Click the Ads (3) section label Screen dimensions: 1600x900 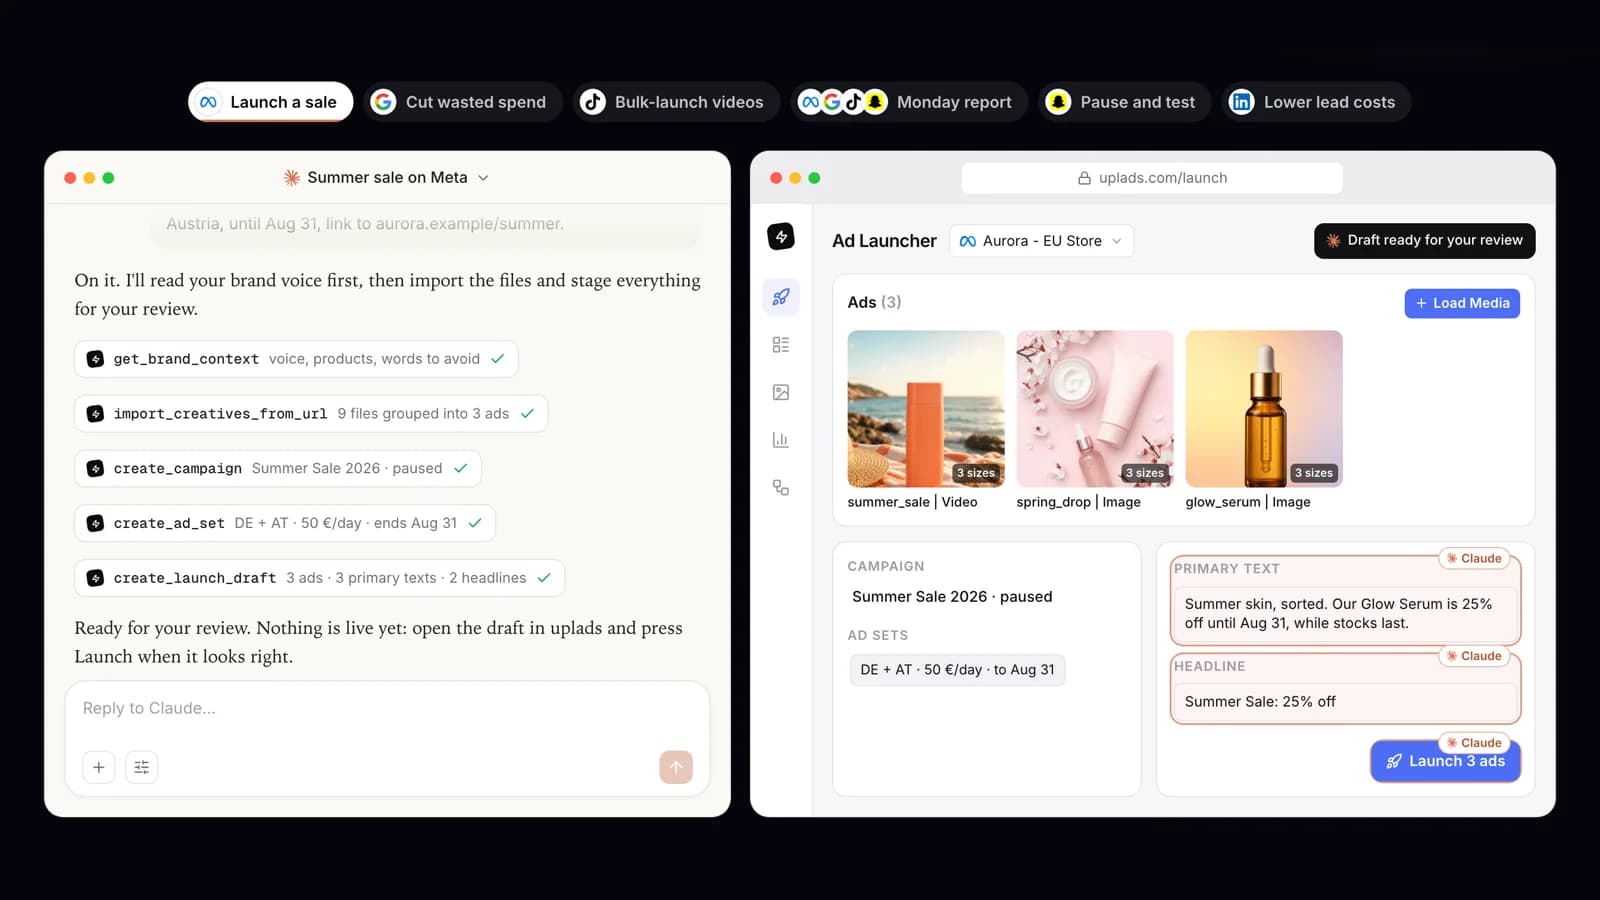tap(874, 302)
